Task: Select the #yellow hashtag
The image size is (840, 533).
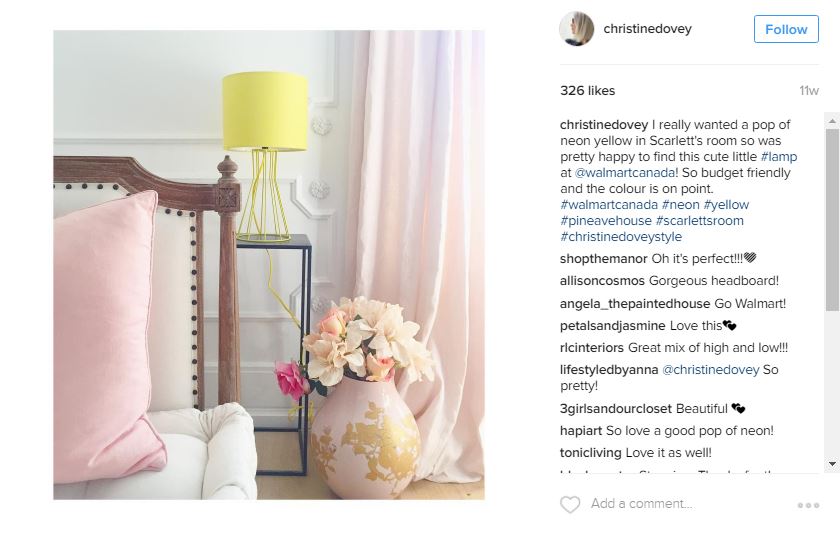Action: [726, 205]
